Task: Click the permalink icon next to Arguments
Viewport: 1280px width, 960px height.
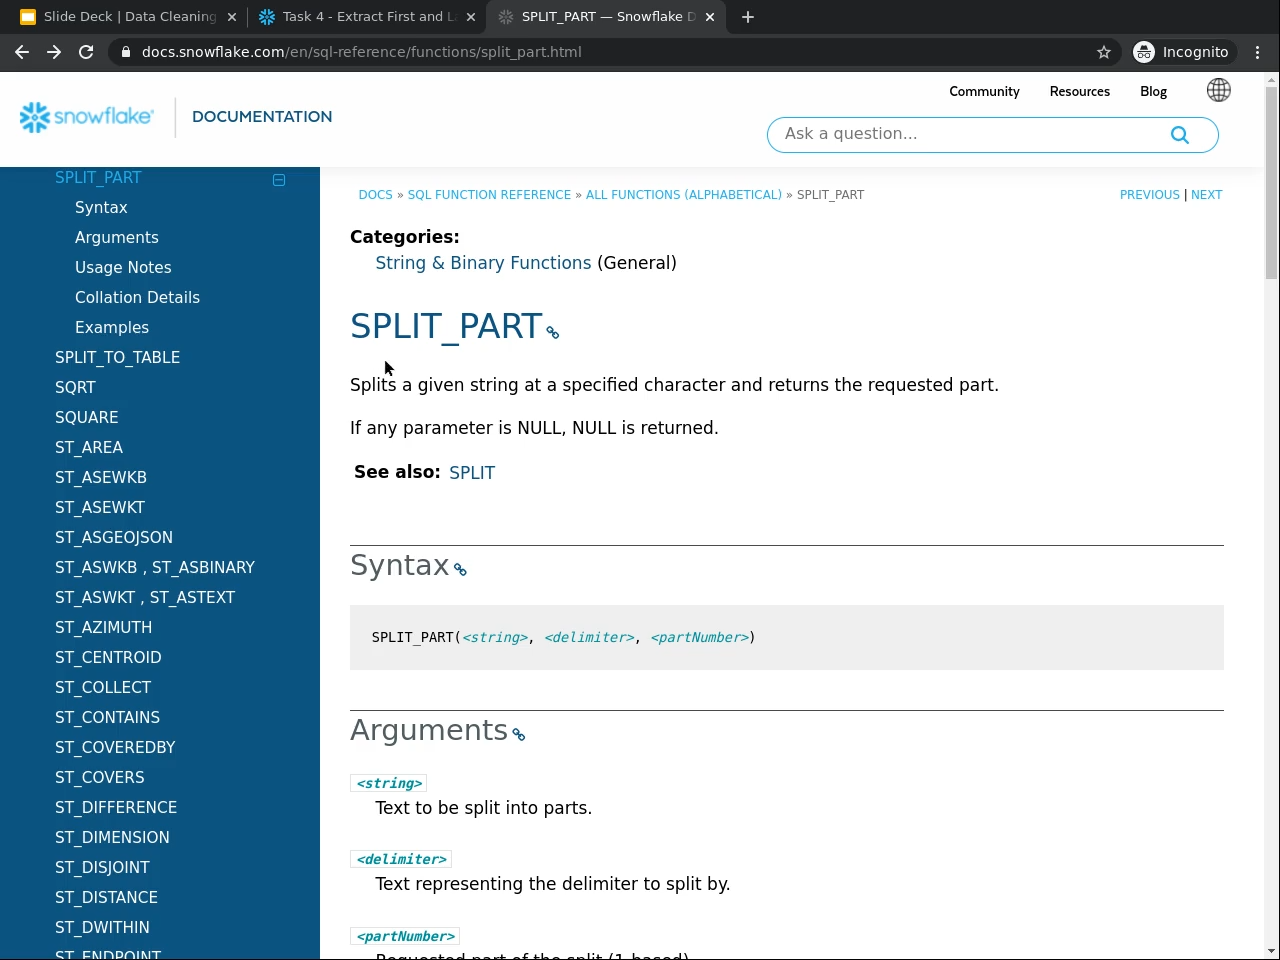Action: click(519, 735)
